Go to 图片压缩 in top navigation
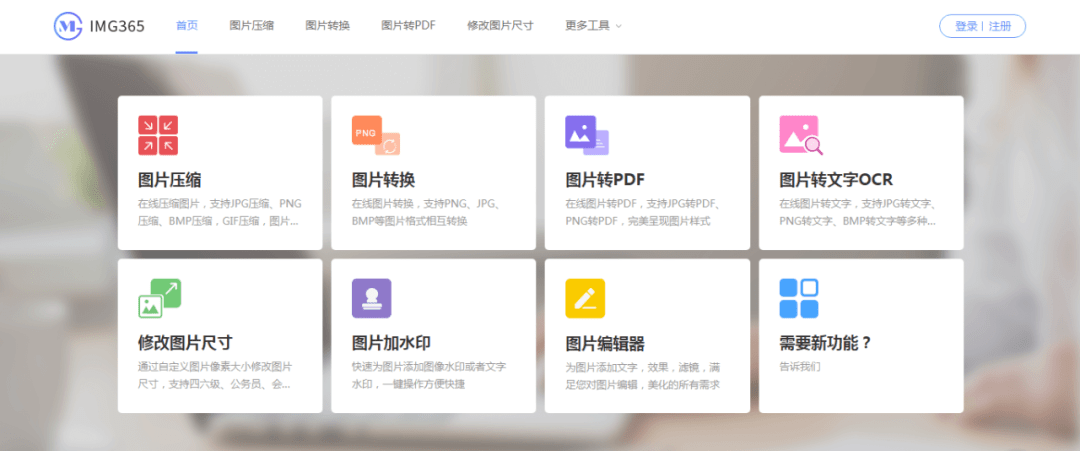1080x451 pixels. tap(251, 26)
